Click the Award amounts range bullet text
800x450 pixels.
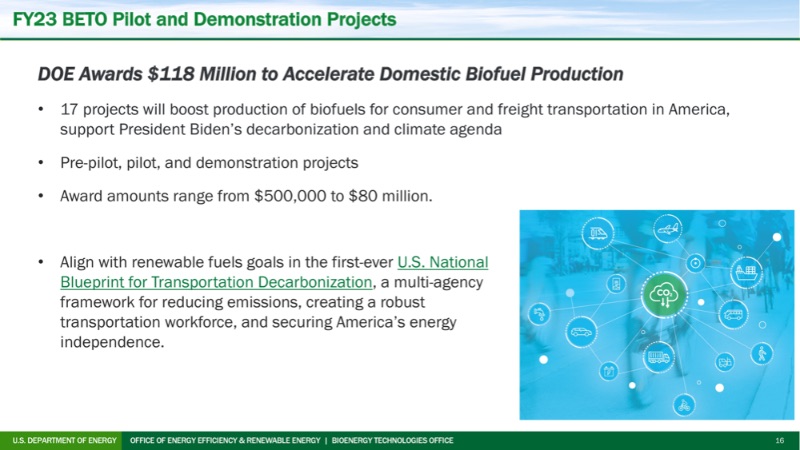(246, 195)
